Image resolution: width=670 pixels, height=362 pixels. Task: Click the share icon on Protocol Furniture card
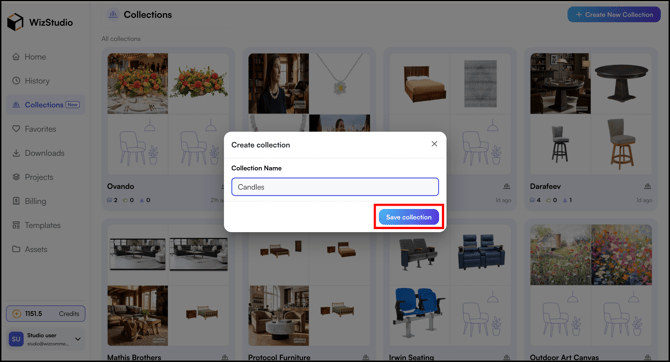366,357
